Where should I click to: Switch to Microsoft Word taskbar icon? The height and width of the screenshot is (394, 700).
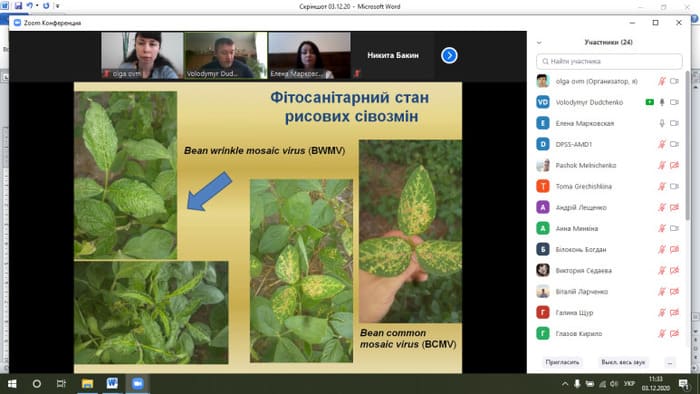click(112, 384)
